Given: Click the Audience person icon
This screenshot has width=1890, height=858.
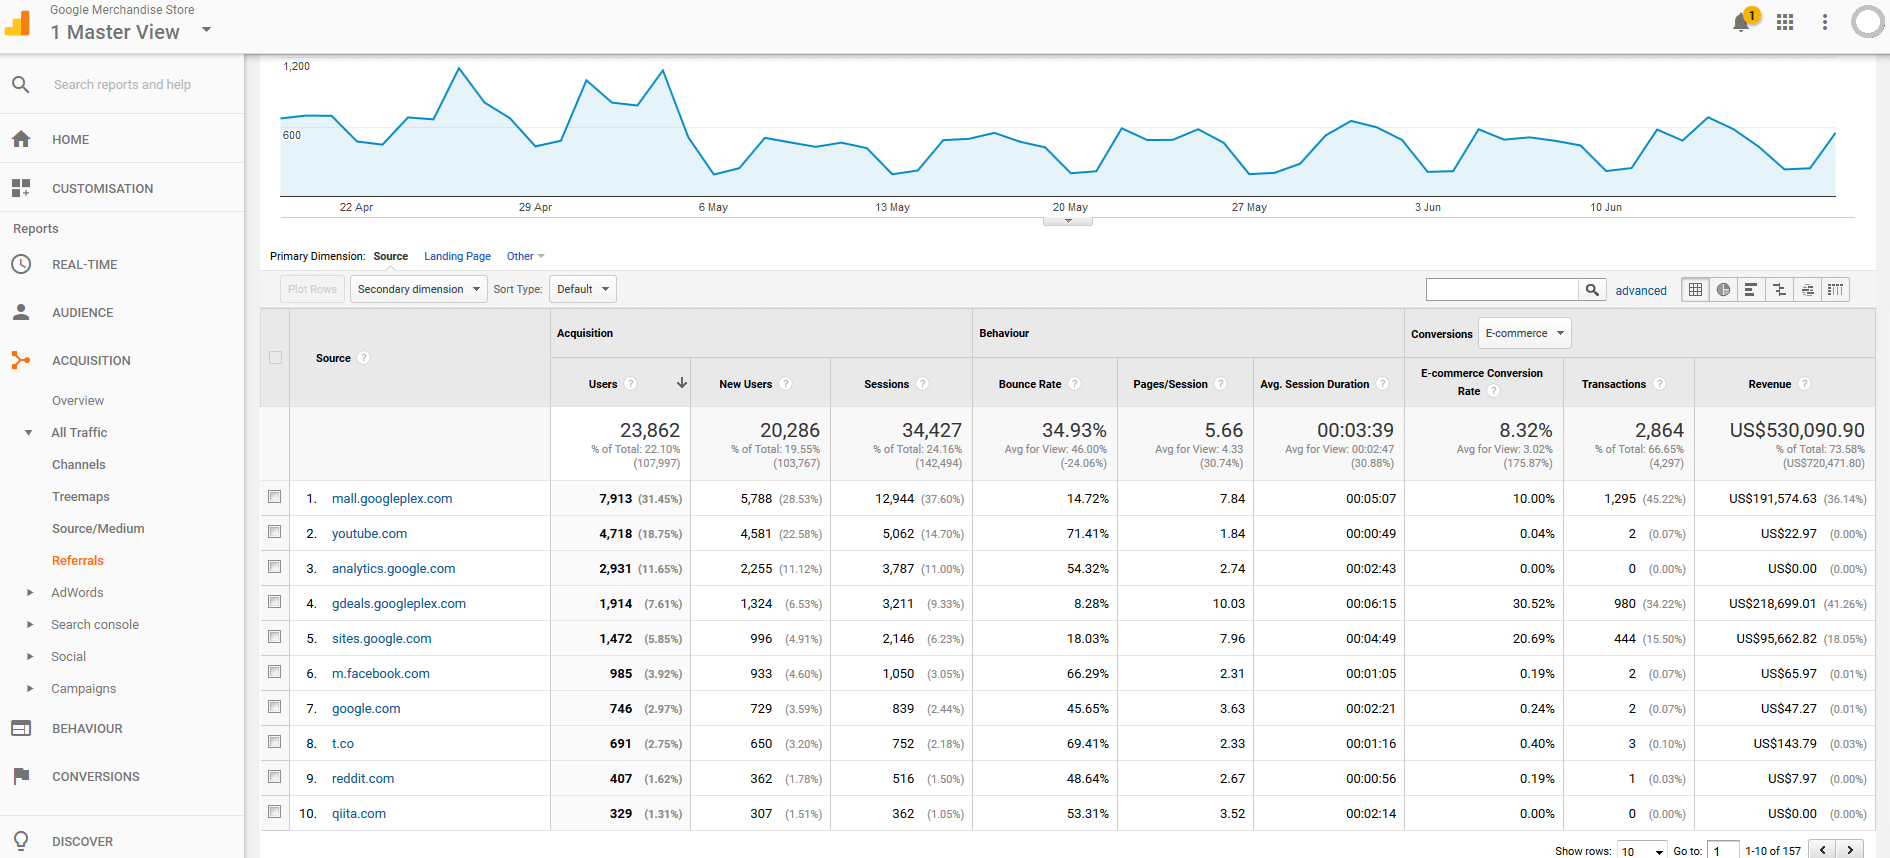Looking at the screenshot, I should click(x=21, y=312).
